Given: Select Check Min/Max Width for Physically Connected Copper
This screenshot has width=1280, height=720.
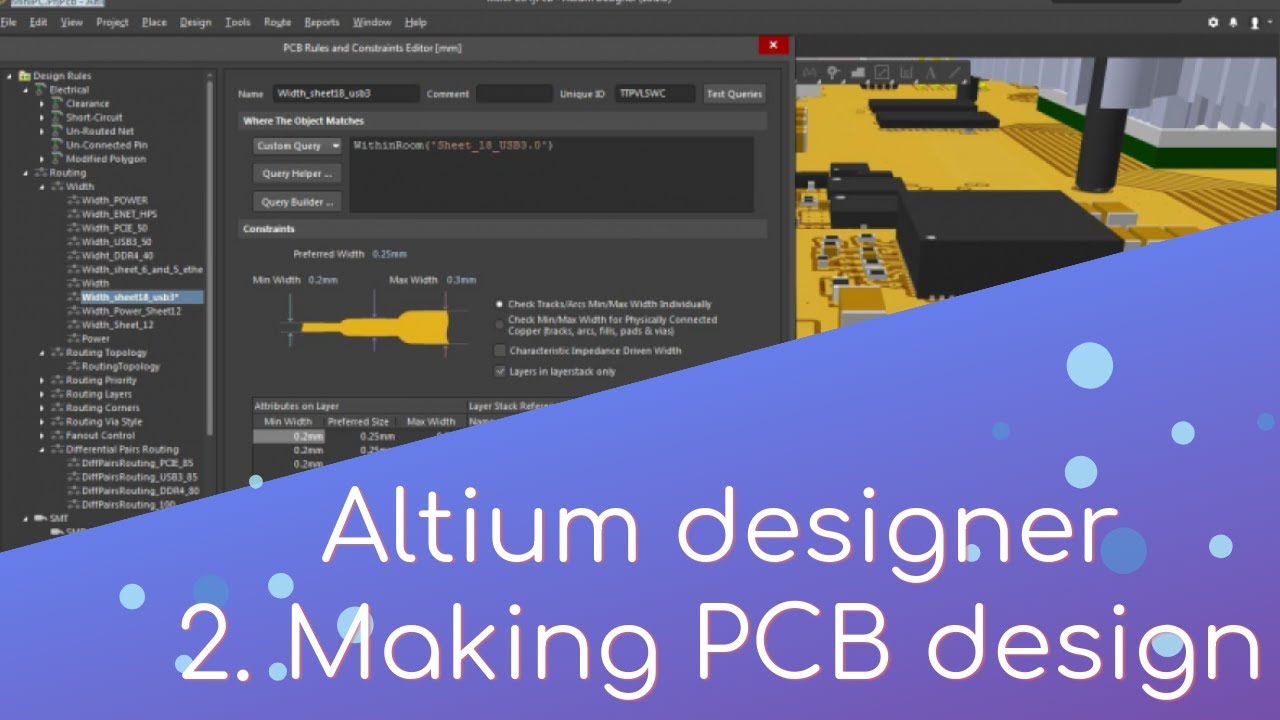Looking at the screenshot, I should [x=500, y=324].
